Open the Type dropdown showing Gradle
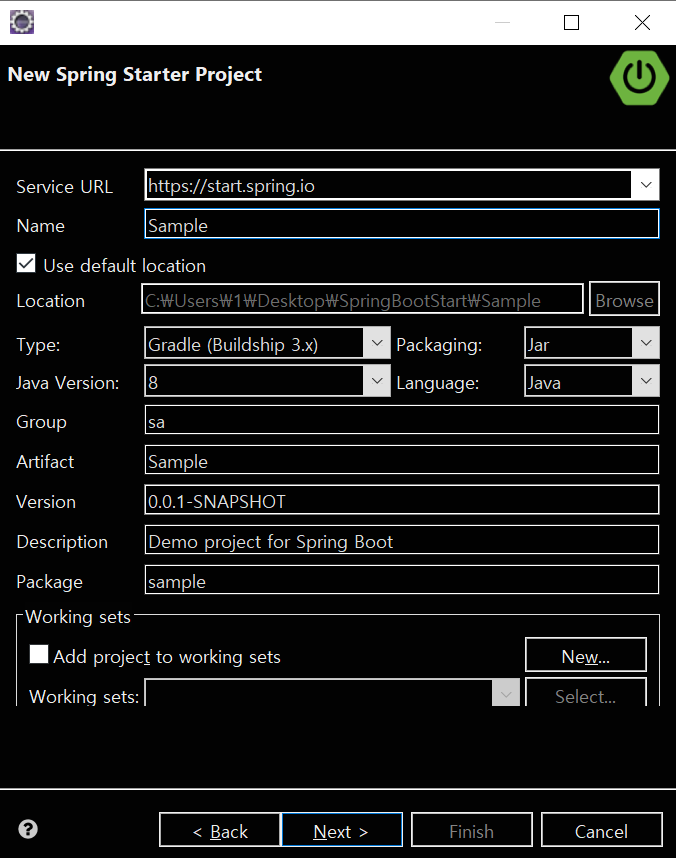The height and width of the screenshot is (858, 676). click(268, 343)
